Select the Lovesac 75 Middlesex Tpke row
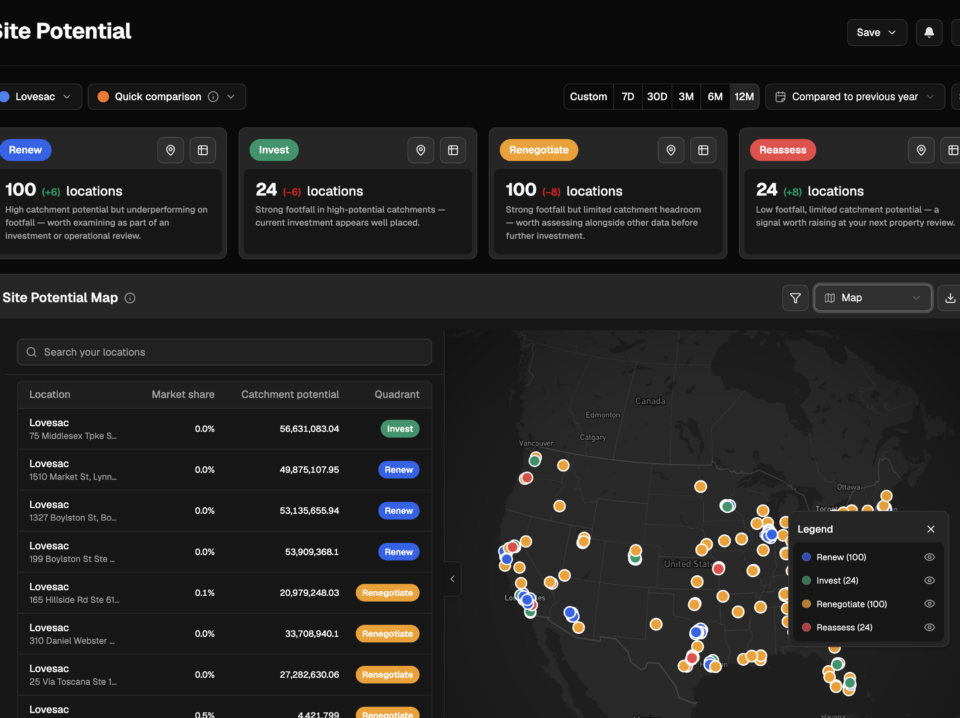The height and width of the screenshot is (718, 960). point(225,428)
